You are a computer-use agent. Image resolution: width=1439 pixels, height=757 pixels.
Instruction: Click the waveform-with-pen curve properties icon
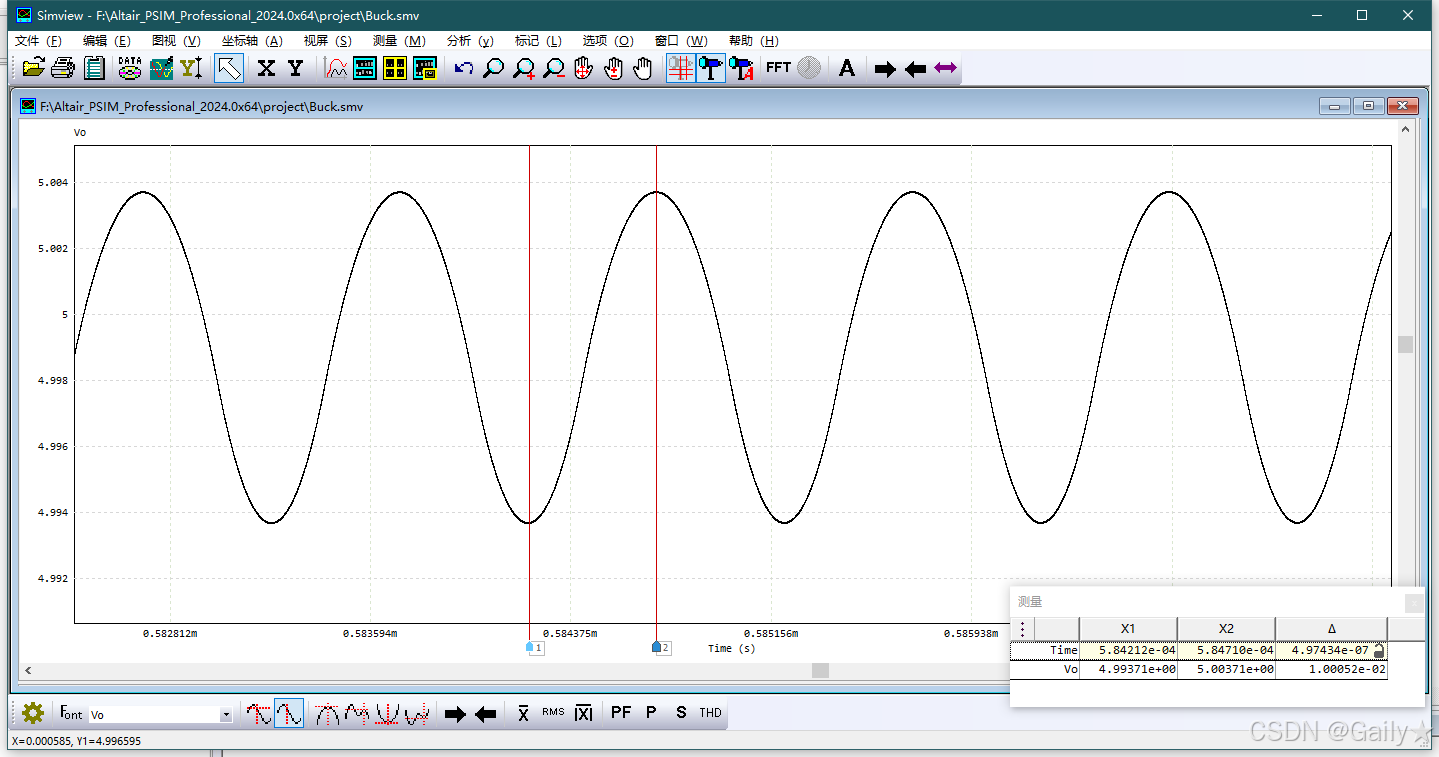(x=161, y=68)
